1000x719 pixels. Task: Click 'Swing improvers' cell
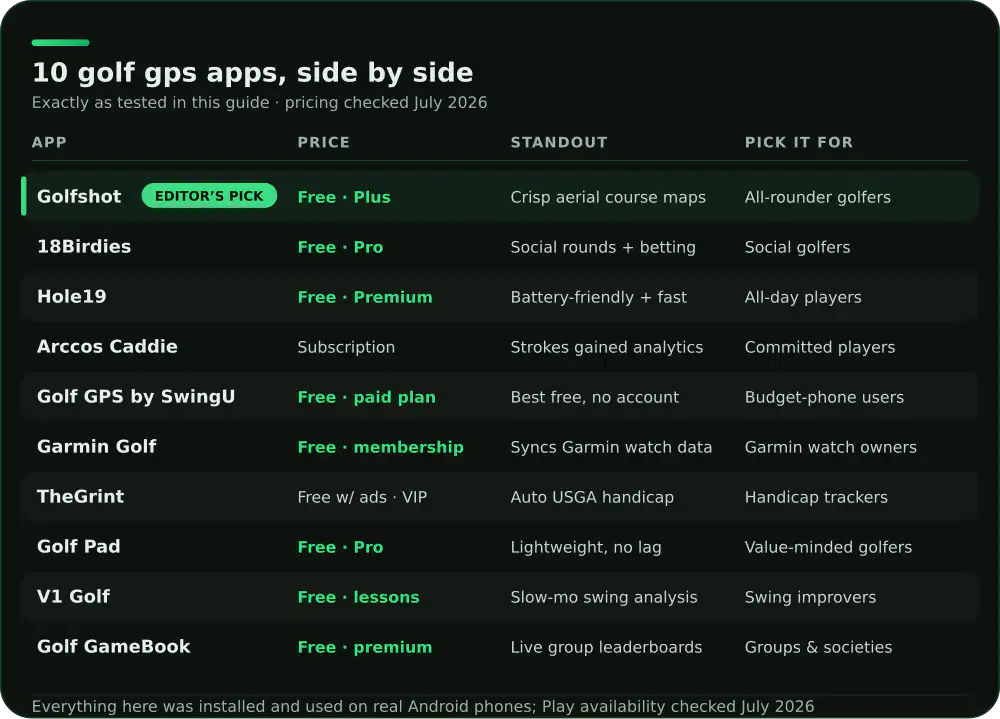point(810,597)
